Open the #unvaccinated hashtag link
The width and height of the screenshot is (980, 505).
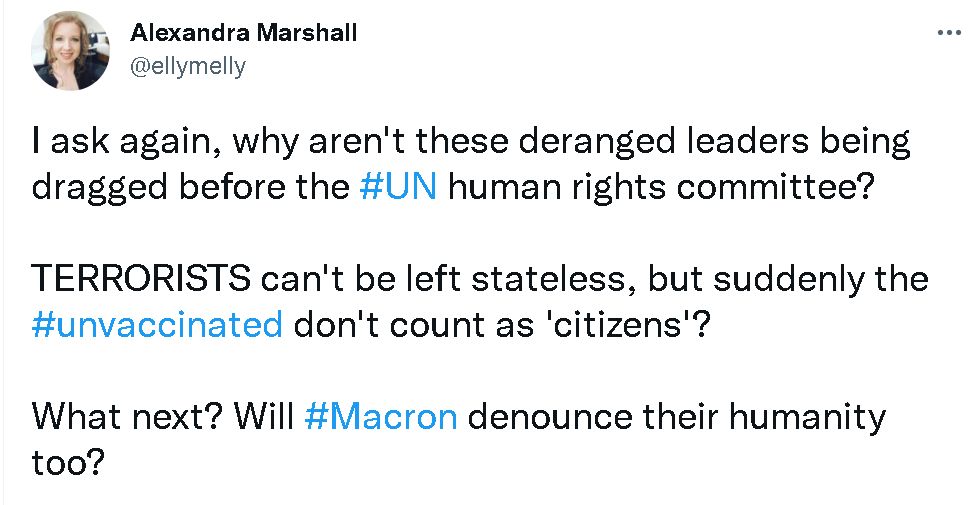pyautogui.click(x=157, y=325)
